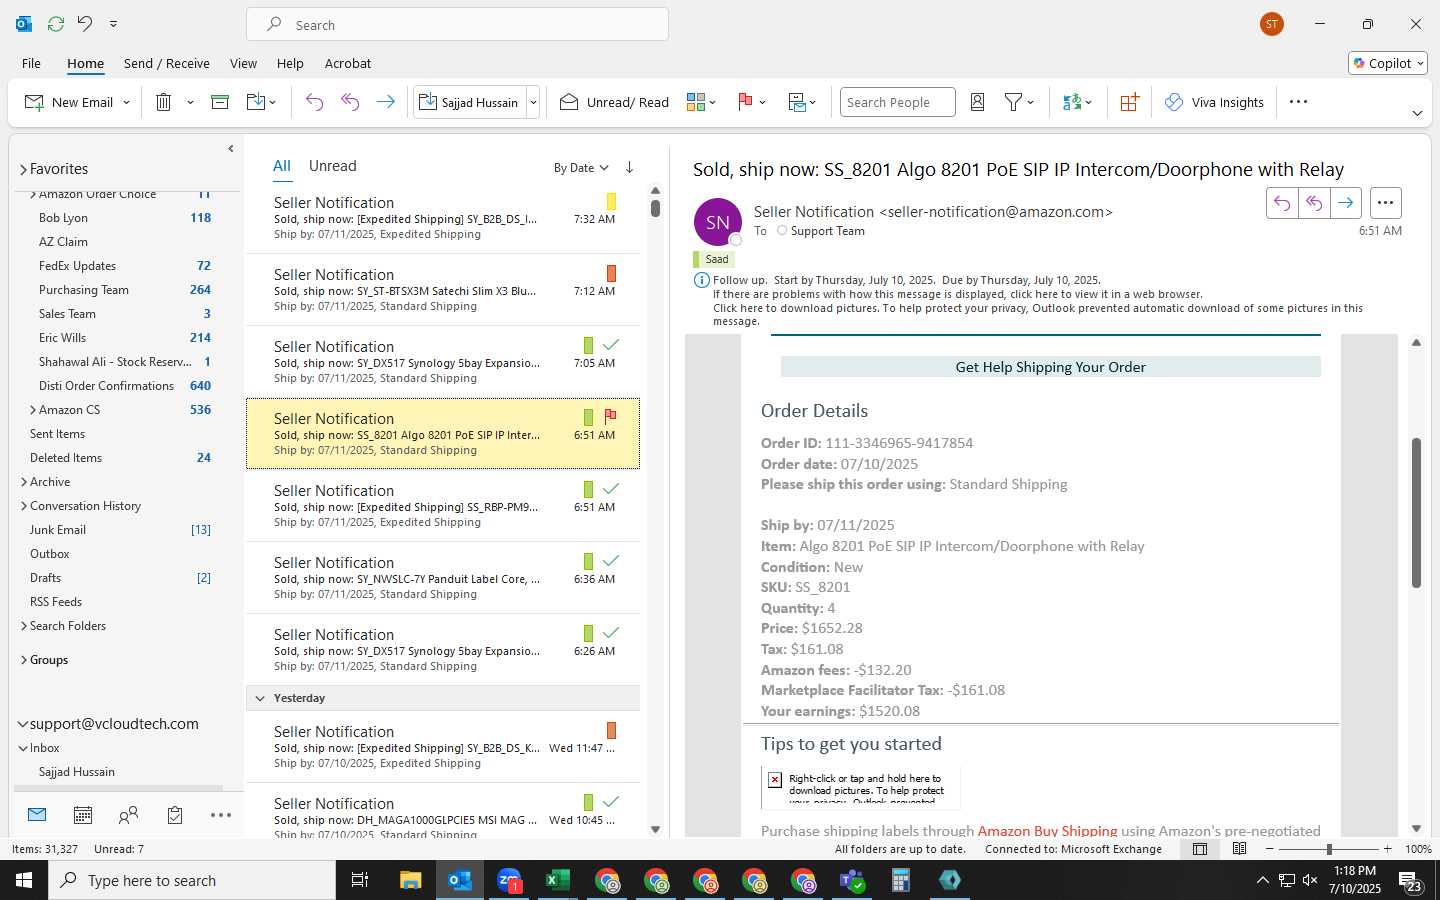Image resolution: width=1440 pixels, height=900 pixels.
Task: Open more actions in reading pane header
Action: pyautogui.click(x=1385, y=203)
